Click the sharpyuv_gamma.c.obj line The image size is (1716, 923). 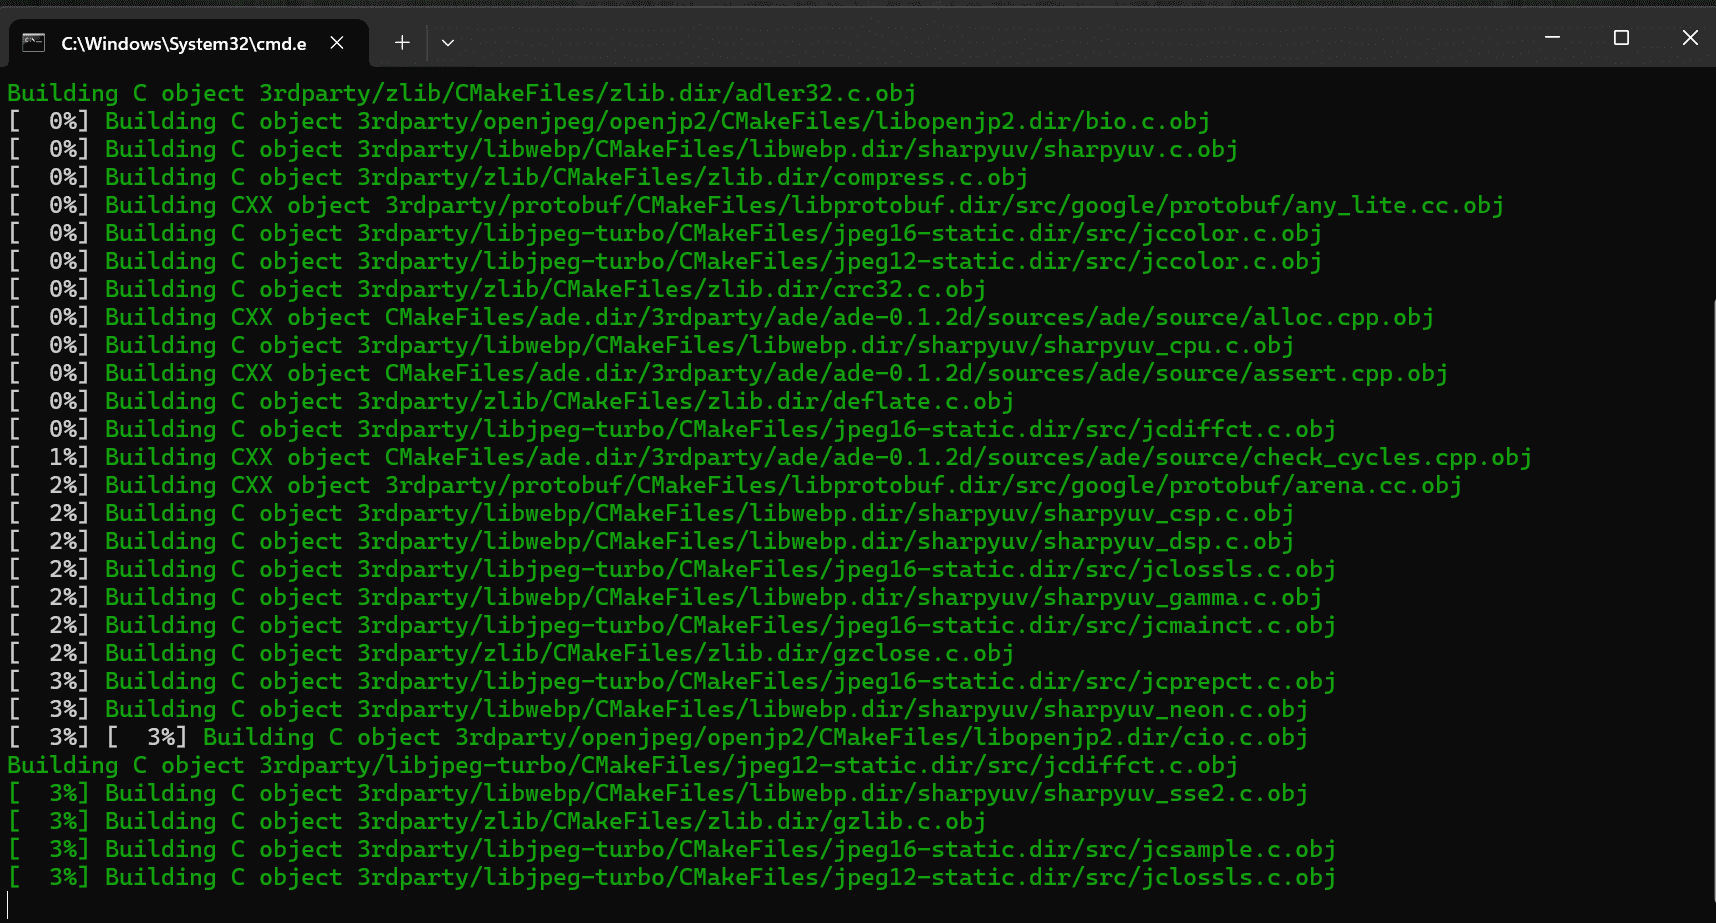click(665, 597)
